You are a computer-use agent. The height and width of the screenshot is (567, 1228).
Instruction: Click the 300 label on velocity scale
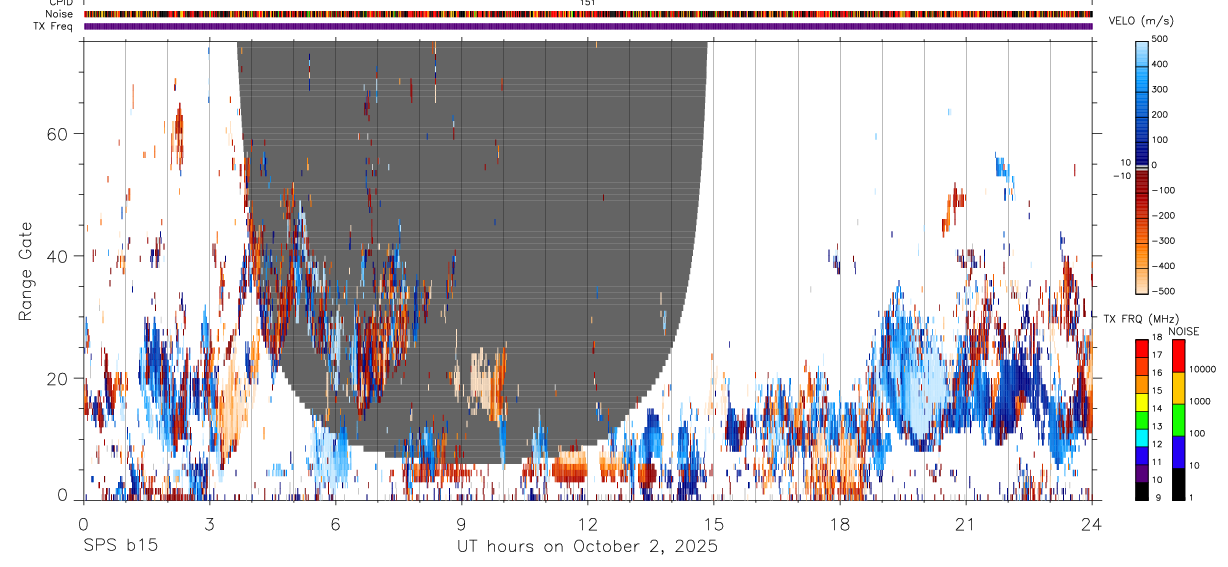click(1160, 89)
